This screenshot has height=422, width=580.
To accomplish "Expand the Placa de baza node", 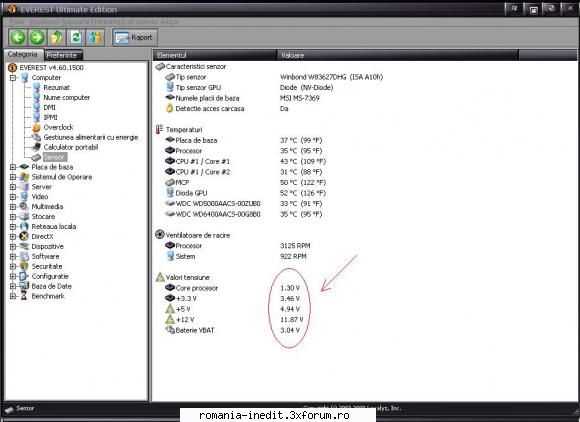I will pos(13,167).
